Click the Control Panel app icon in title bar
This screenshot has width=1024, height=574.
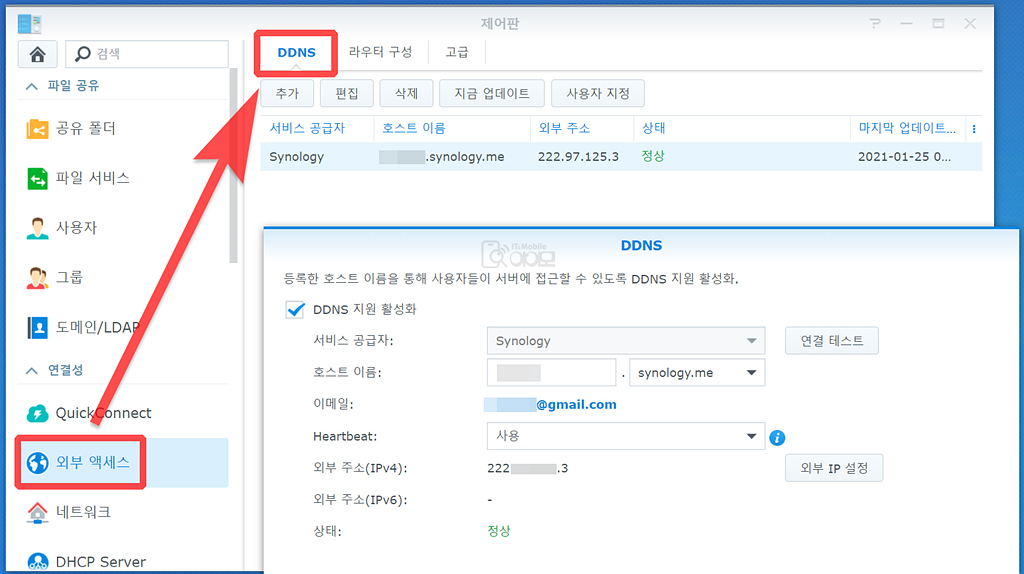[30, 24]
